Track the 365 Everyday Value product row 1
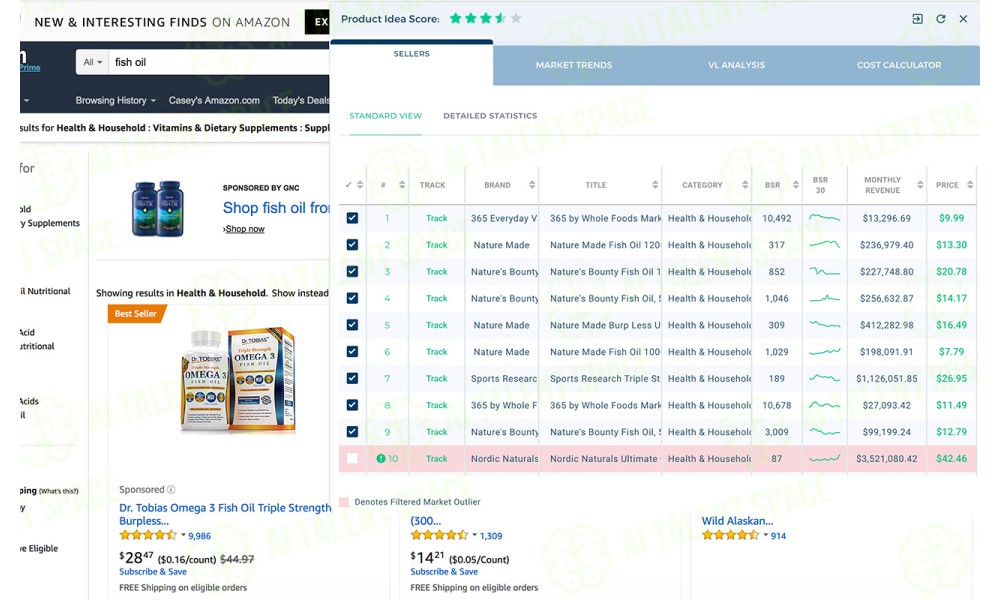This screenshot has width=1000, height=600. pyautogui.click(x=437, y=218)
